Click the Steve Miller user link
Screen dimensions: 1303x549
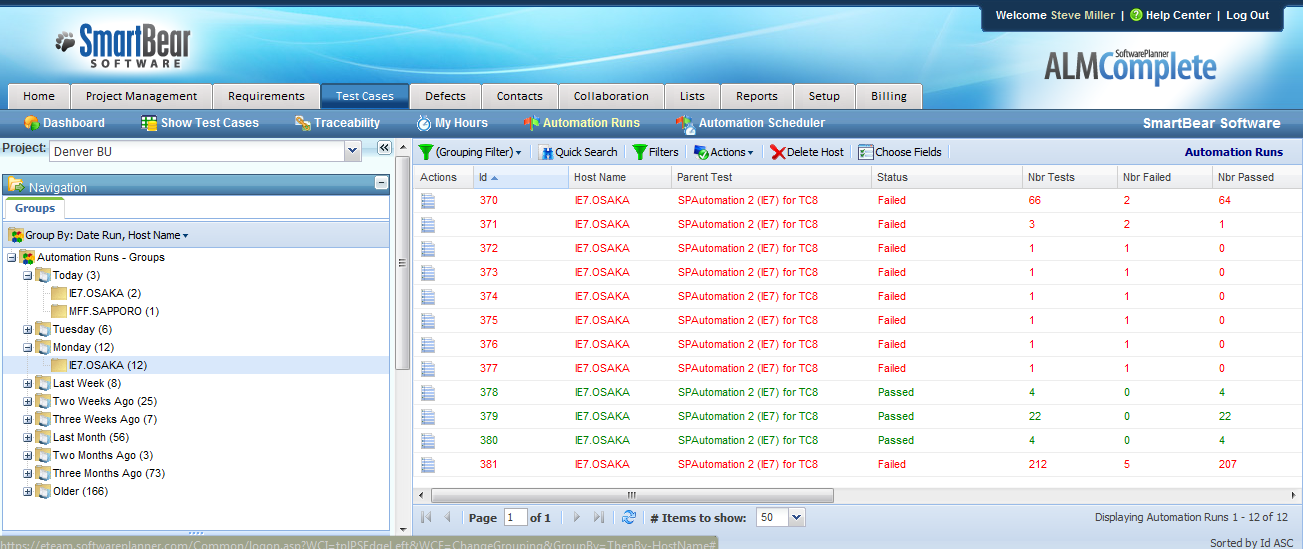(1082, 15)
